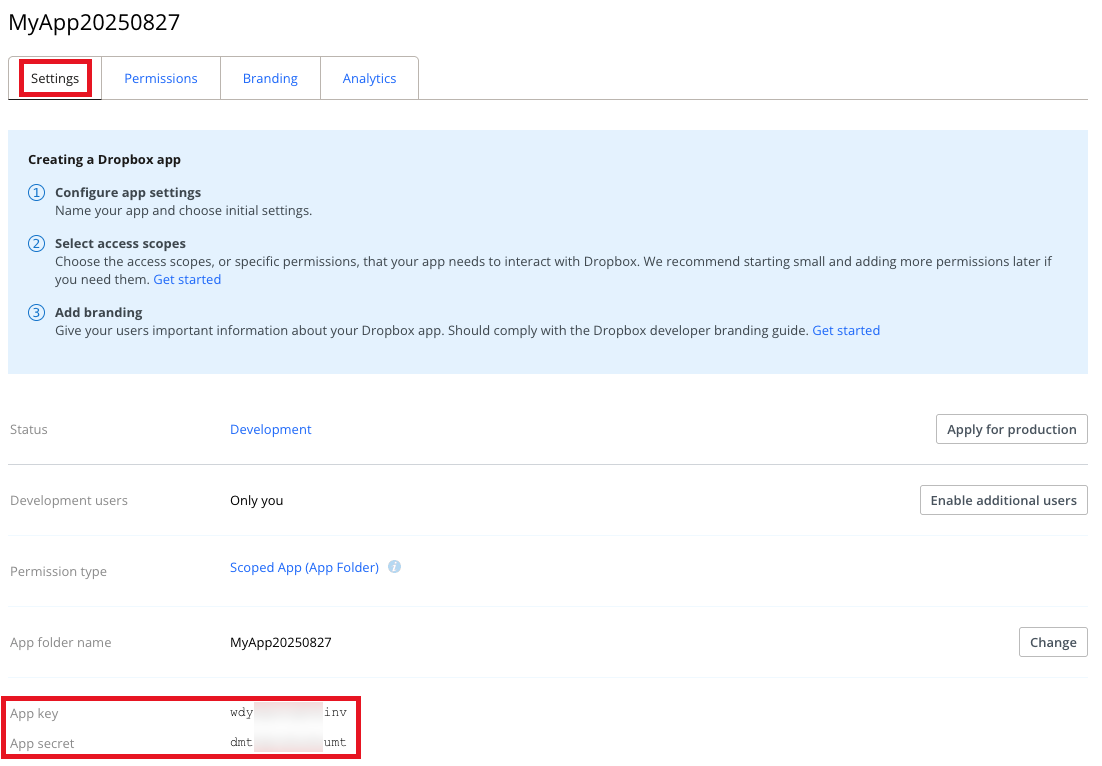The image size is (1102, 766).
Task: Open the Branding tab
Action: (x=270, y=77)
